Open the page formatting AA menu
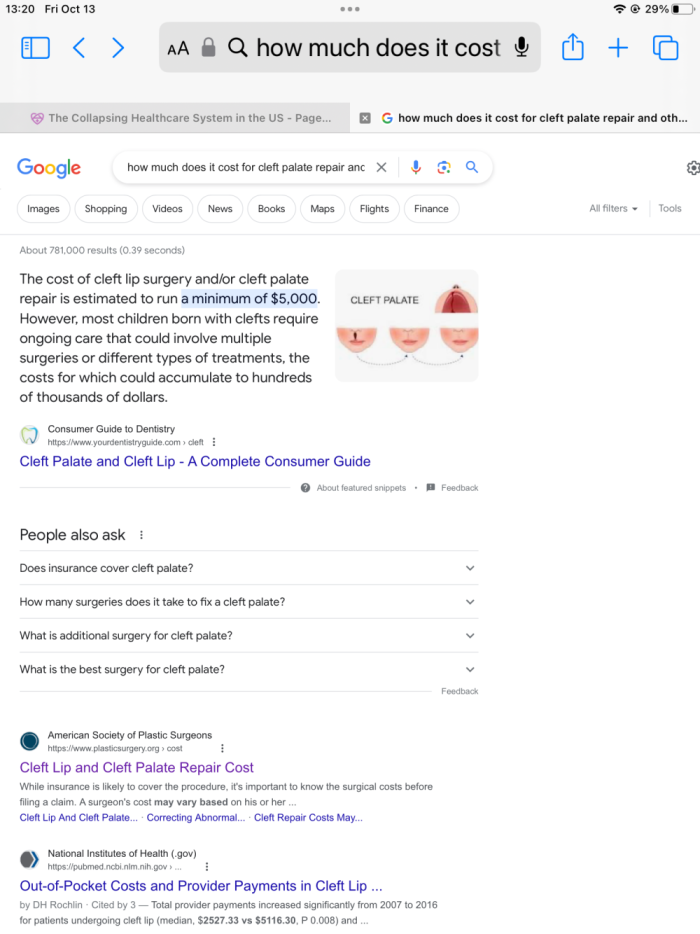The width and height of the screenshot is (700, 934). [x=178, y=47]
